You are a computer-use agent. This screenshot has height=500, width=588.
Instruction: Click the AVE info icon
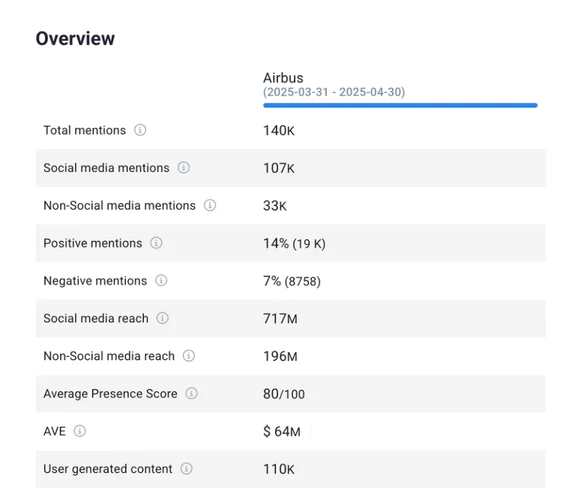80,431
